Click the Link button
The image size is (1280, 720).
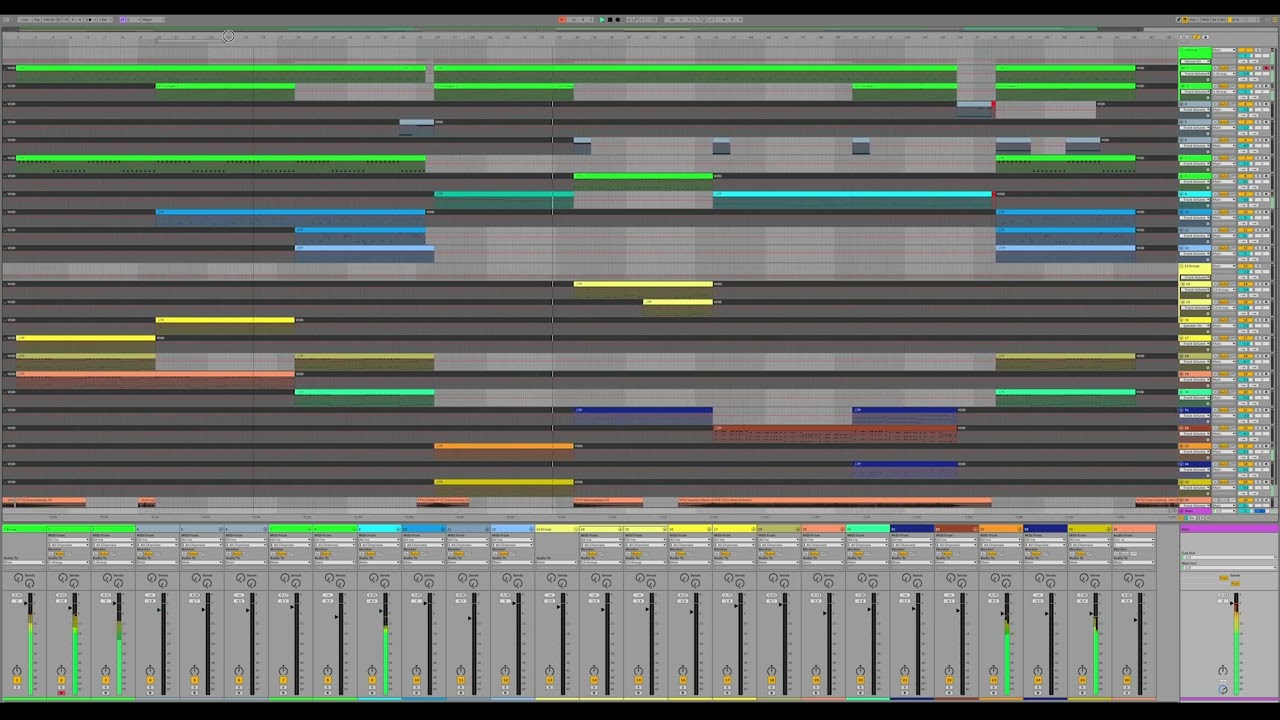[24, 19]
